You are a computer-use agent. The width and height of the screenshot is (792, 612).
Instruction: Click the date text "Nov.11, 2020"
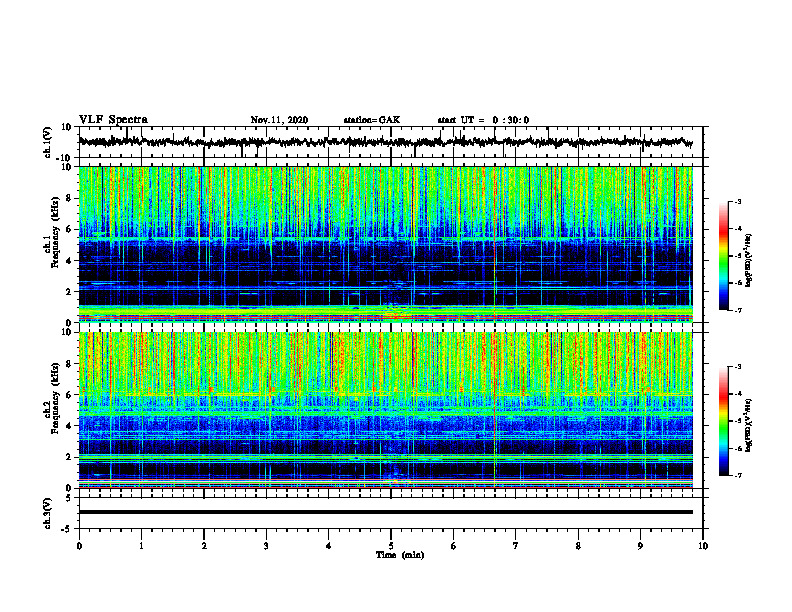tap(279, 120)
